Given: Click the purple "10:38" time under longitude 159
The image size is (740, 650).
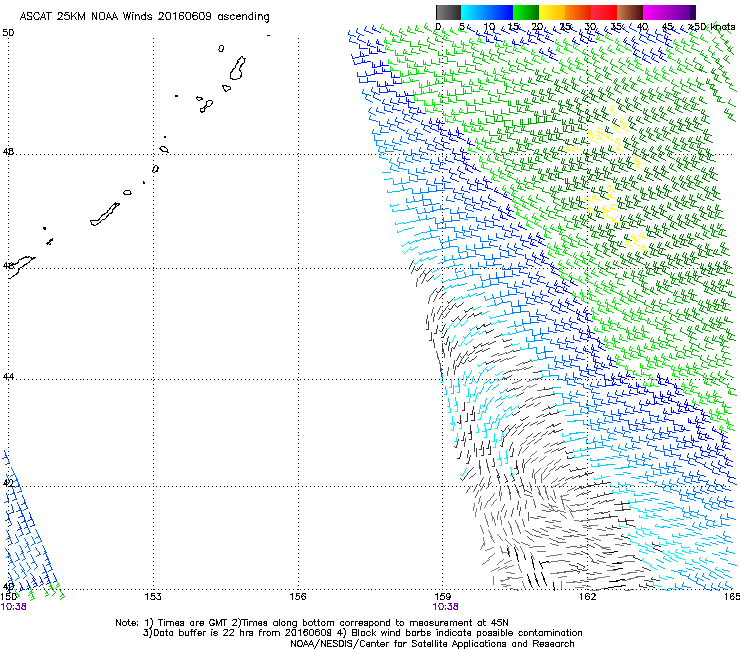Looking at the screenshot, I should click(x=446, y=607).
